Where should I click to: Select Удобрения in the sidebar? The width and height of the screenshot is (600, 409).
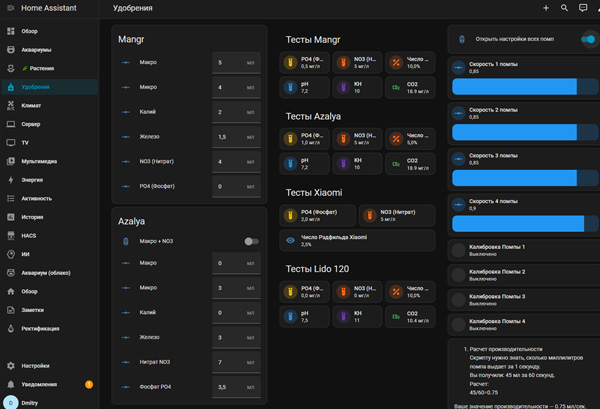[50, 87]
